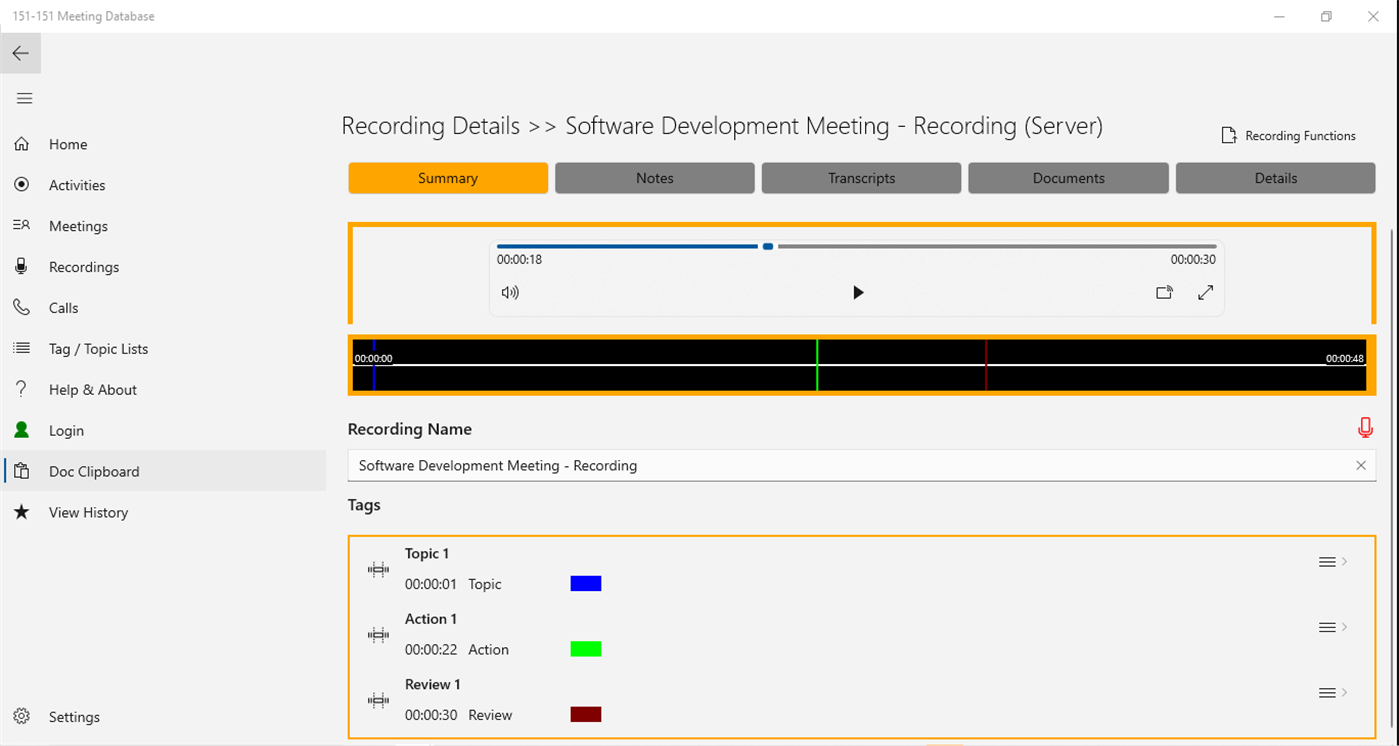Clear the Recording Name text using the X

[1361, 465]
